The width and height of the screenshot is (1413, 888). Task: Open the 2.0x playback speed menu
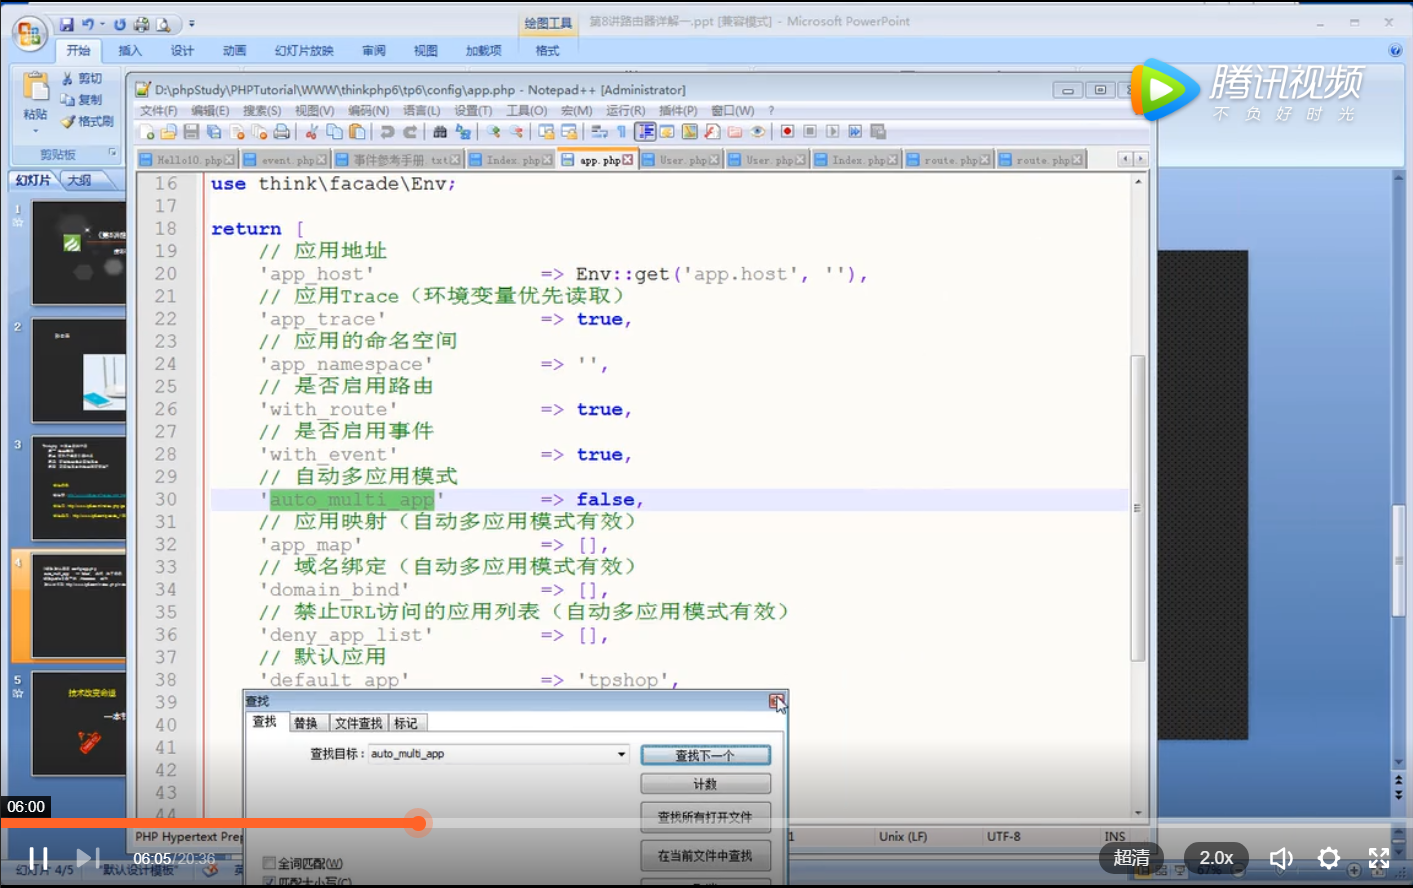click(x=1216, y=858)
